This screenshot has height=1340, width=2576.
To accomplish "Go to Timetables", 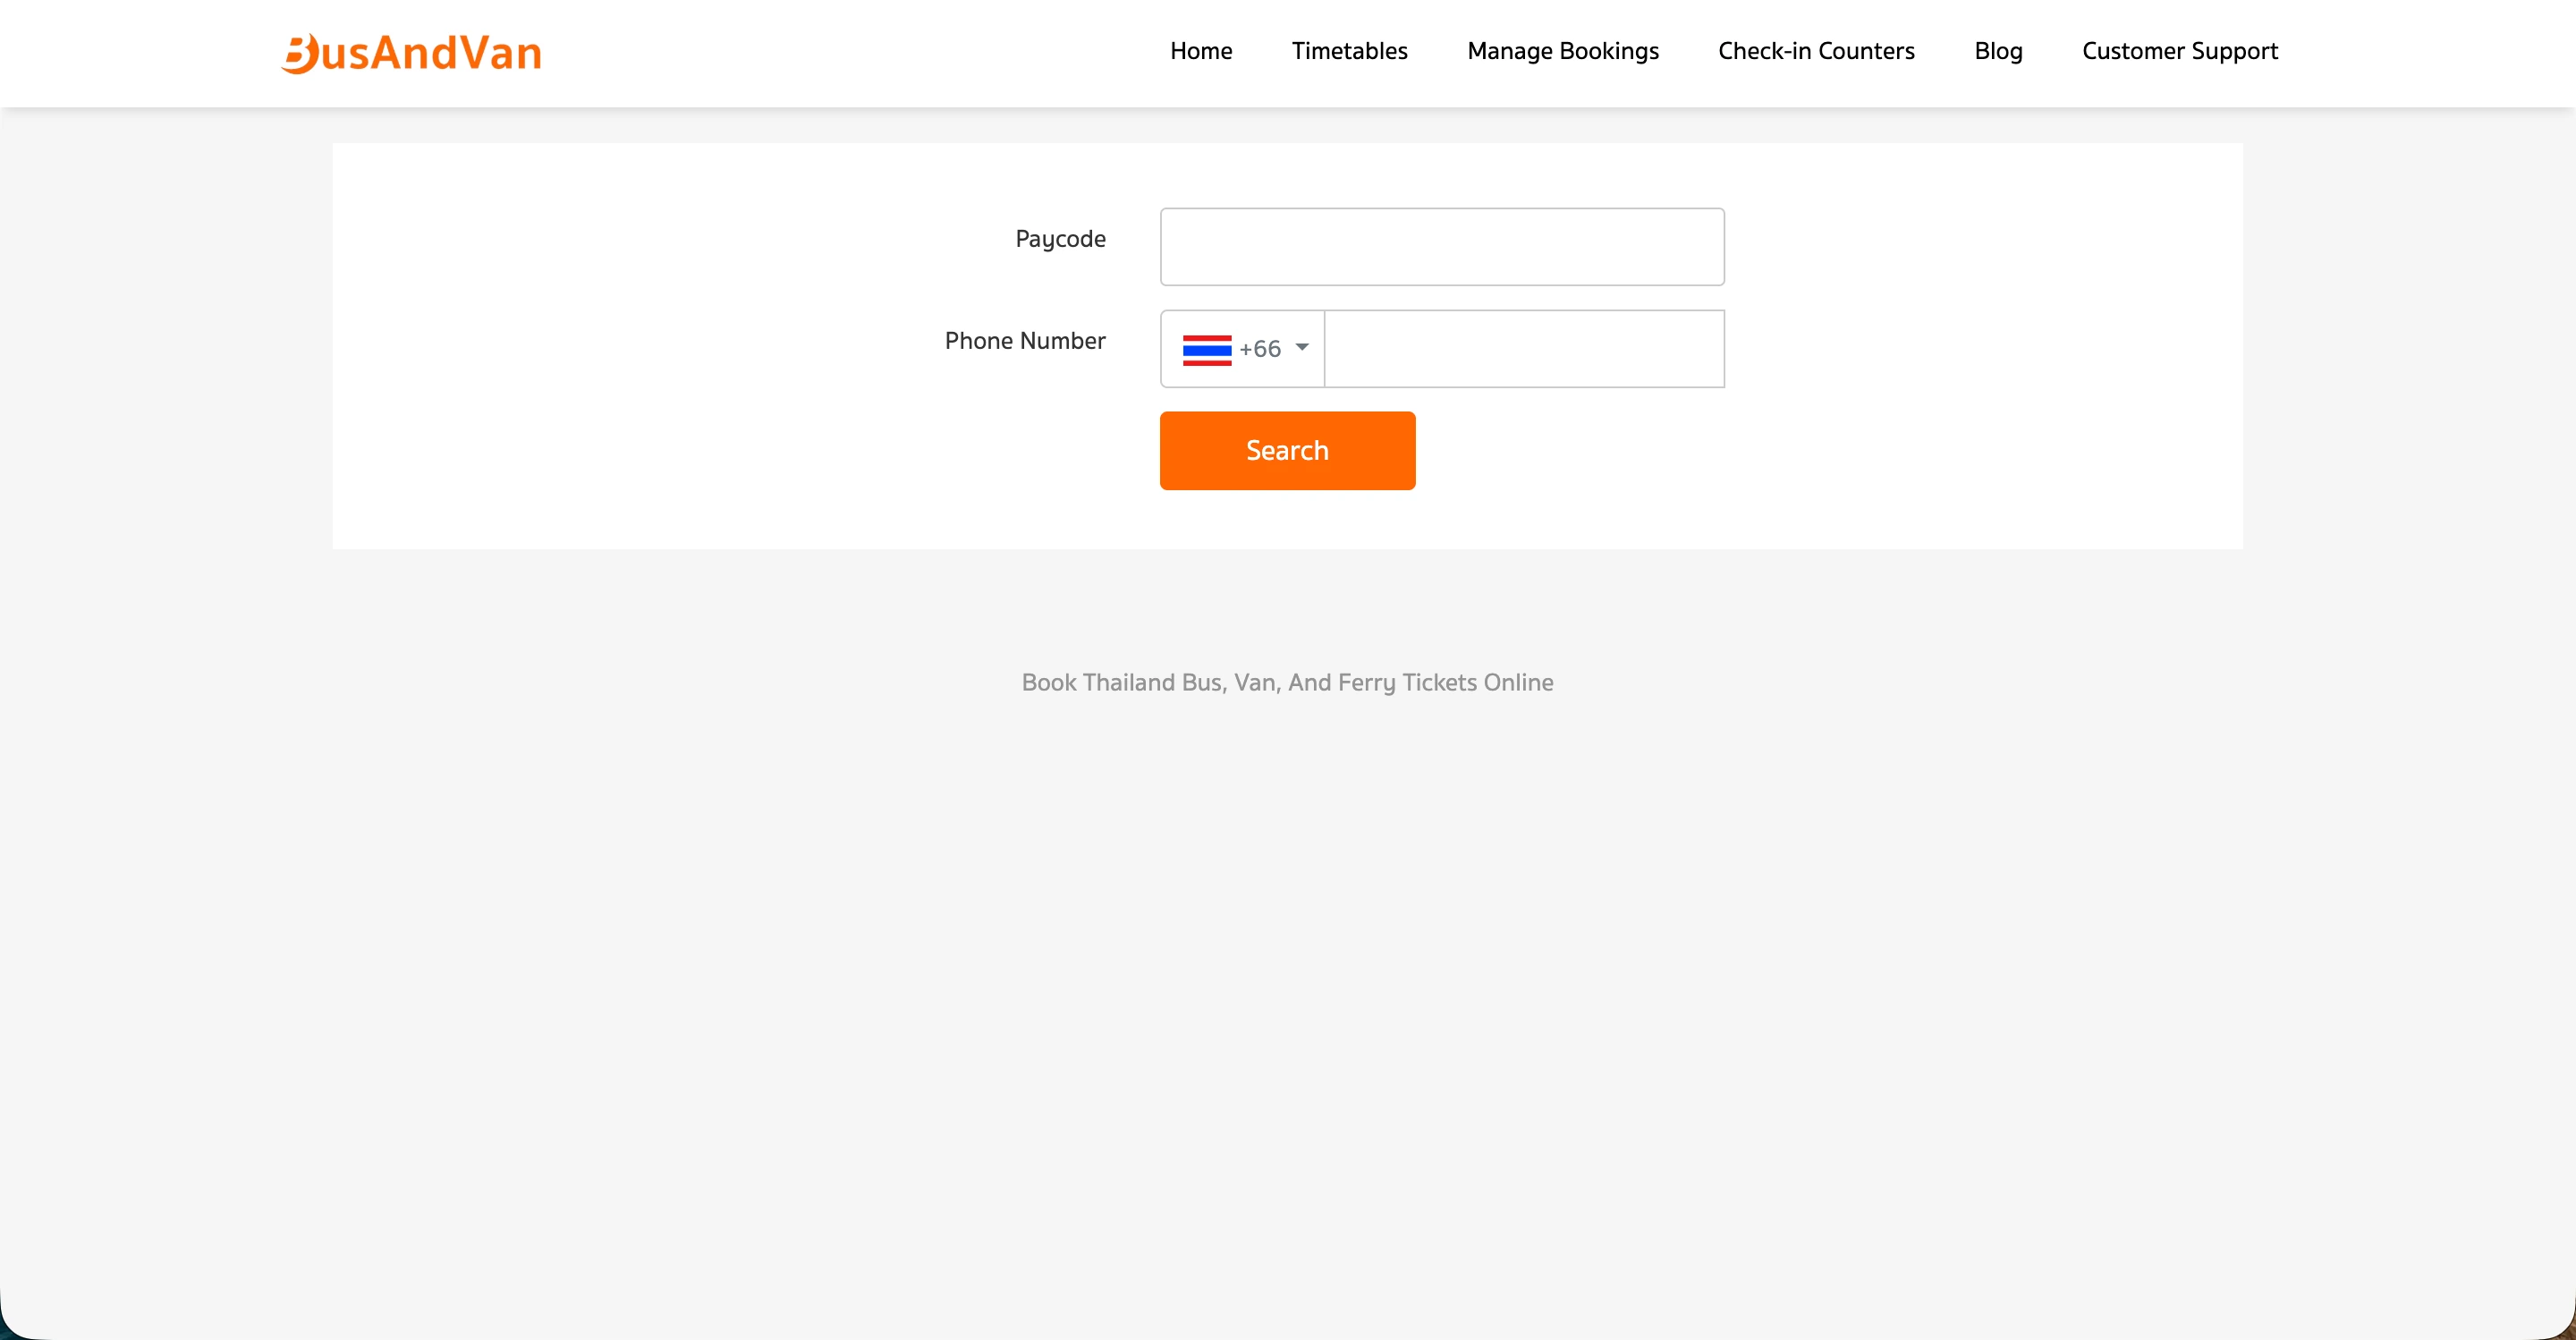I will (x=1349, y=51).
